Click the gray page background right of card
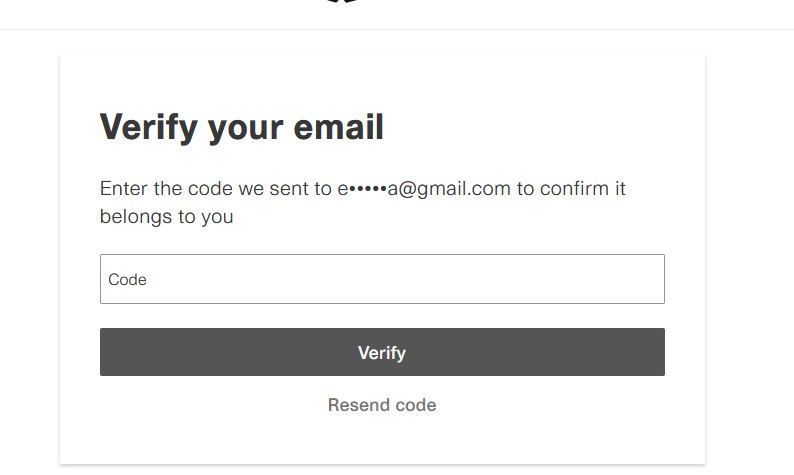Screen dimensions: 794x475 tap(750, 250)
